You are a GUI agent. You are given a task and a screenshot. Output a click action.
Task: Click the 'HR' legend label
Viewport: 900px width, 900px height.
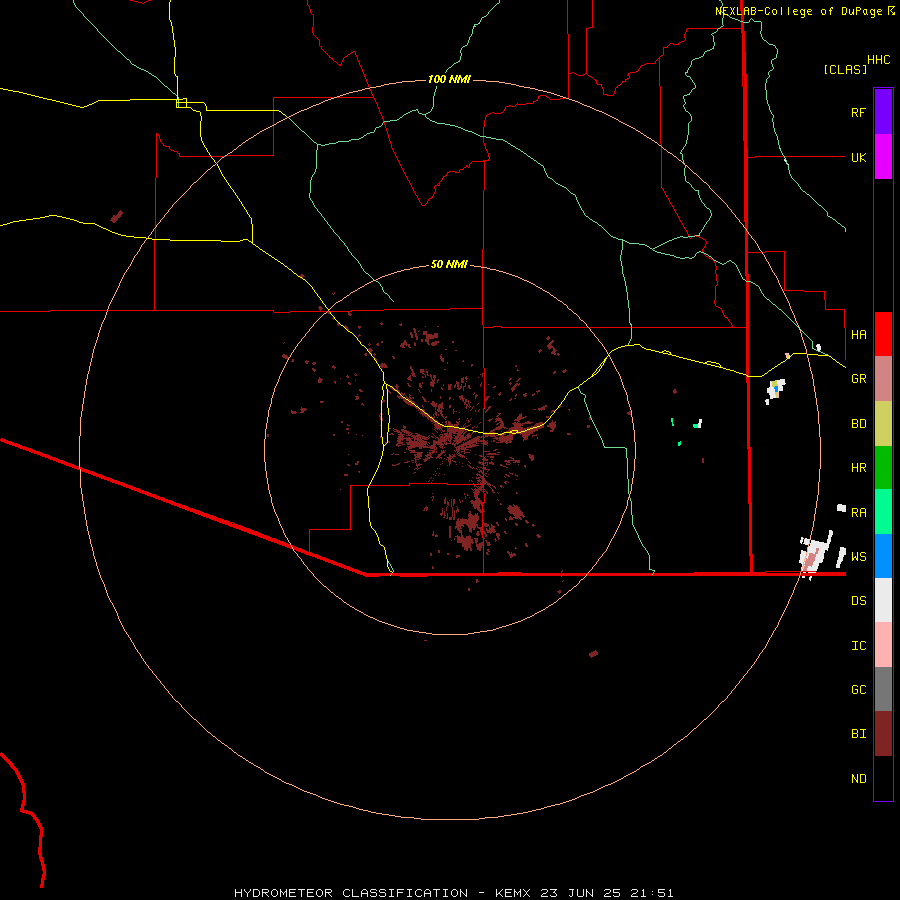pyautogui.click(x=858, y=468)
